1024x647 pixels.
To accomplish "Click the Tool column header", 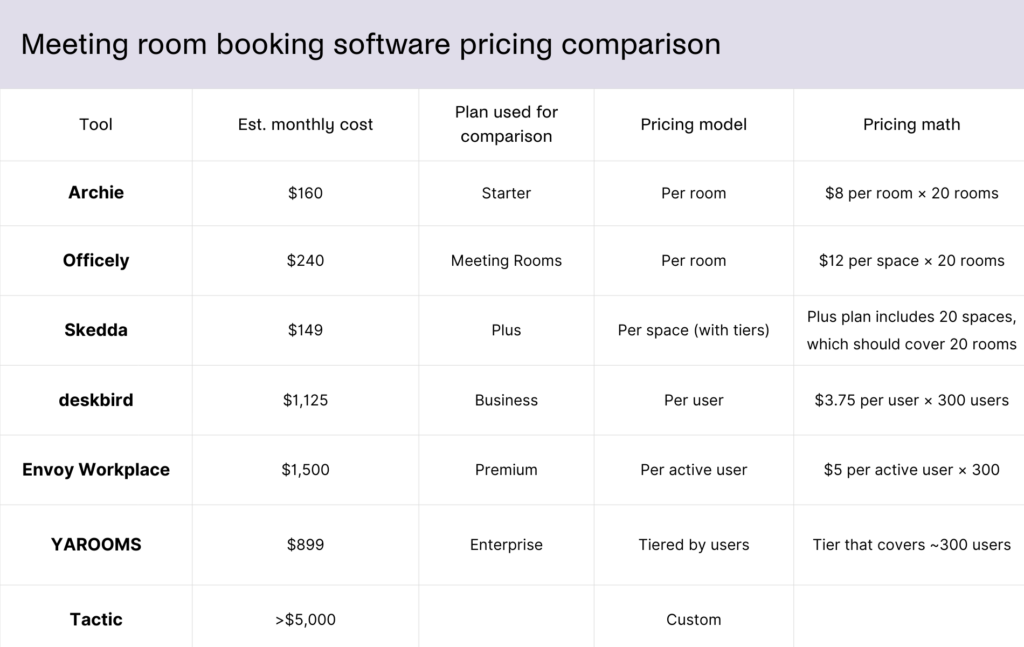I will click(96, 125).
